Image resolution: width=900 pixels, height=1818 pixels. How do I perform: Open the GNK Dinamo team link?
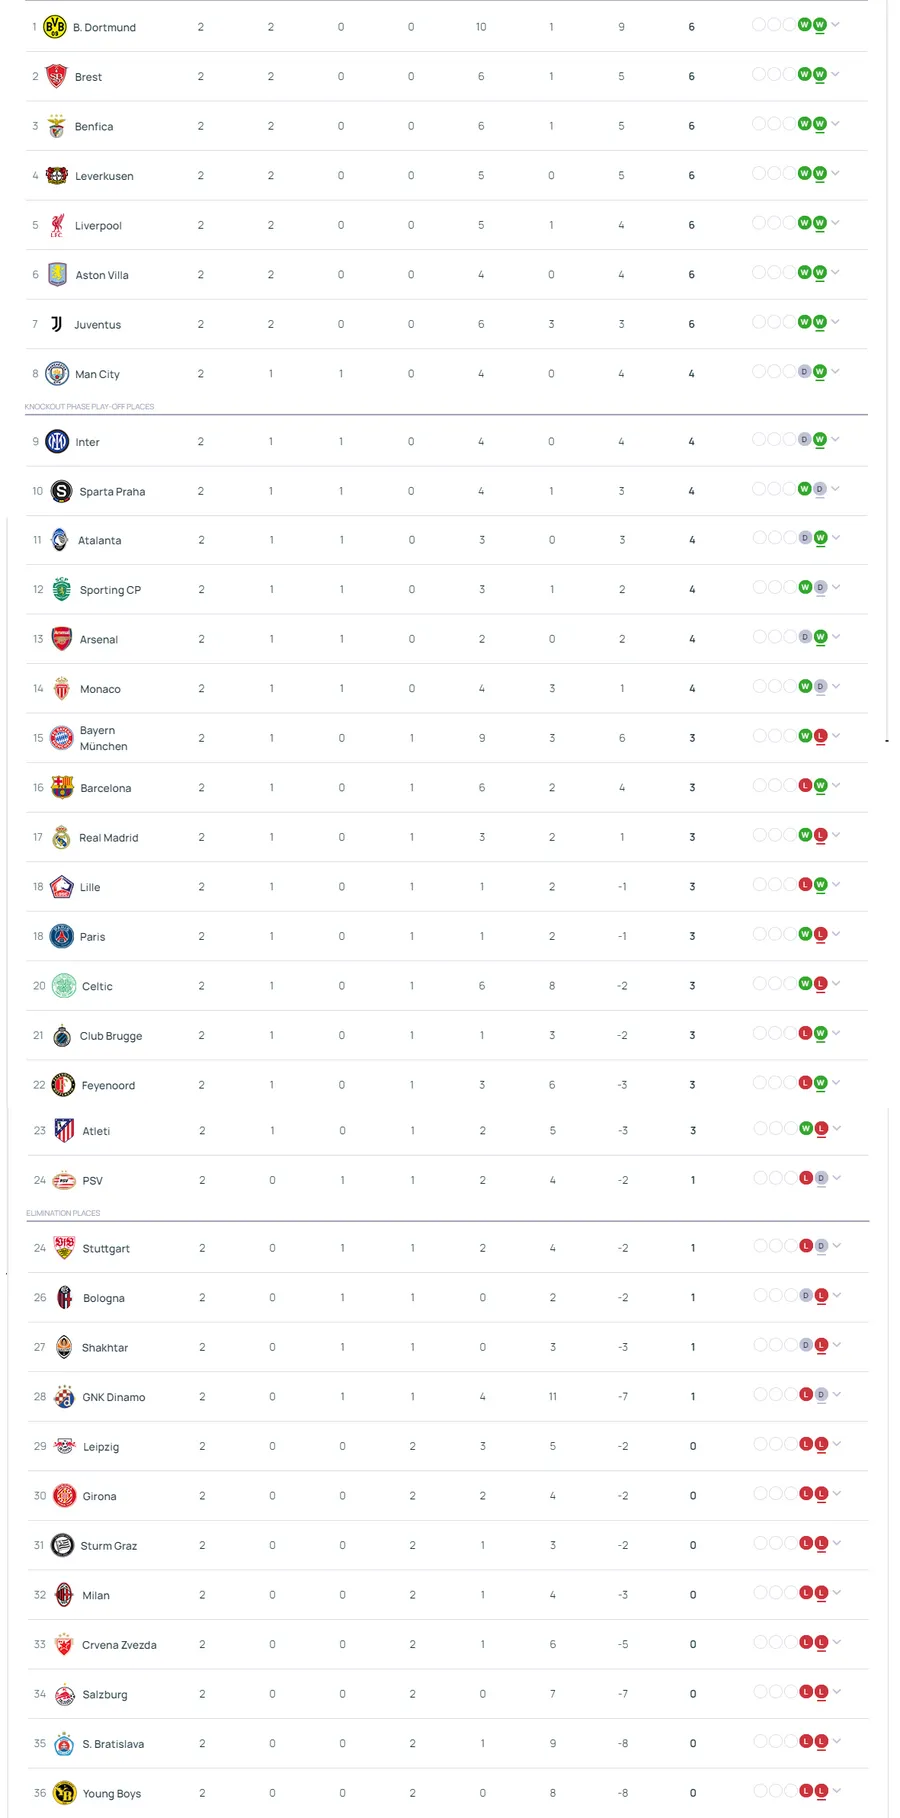point(113,1397)
